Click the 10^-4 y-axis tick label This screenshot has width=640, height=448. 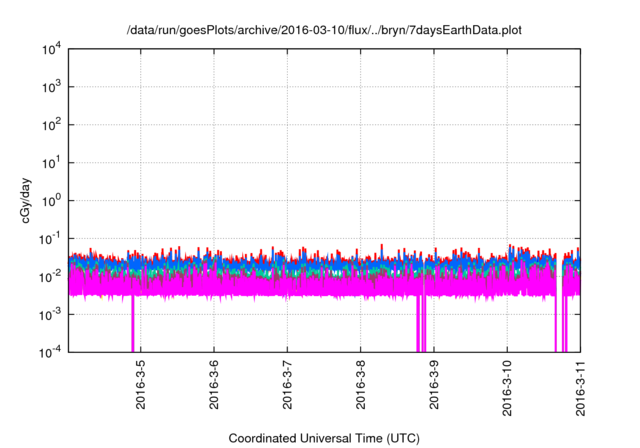(50, 352)
